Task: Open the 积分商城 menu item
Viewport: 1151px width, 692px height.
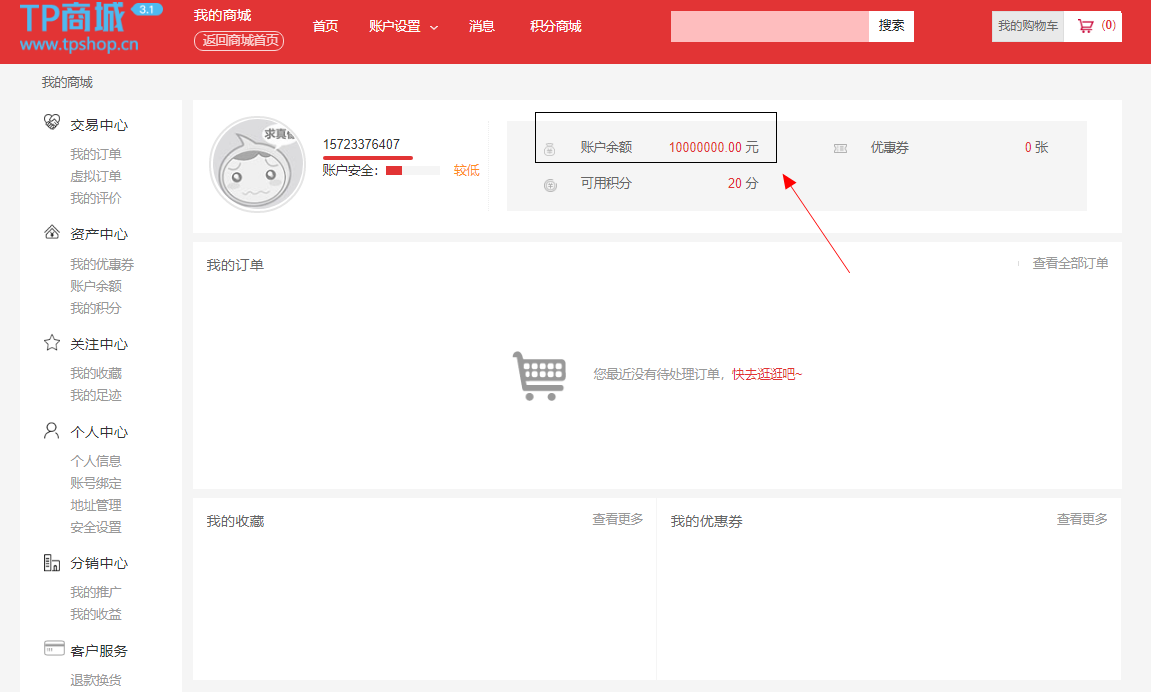Action: [555, 27]
